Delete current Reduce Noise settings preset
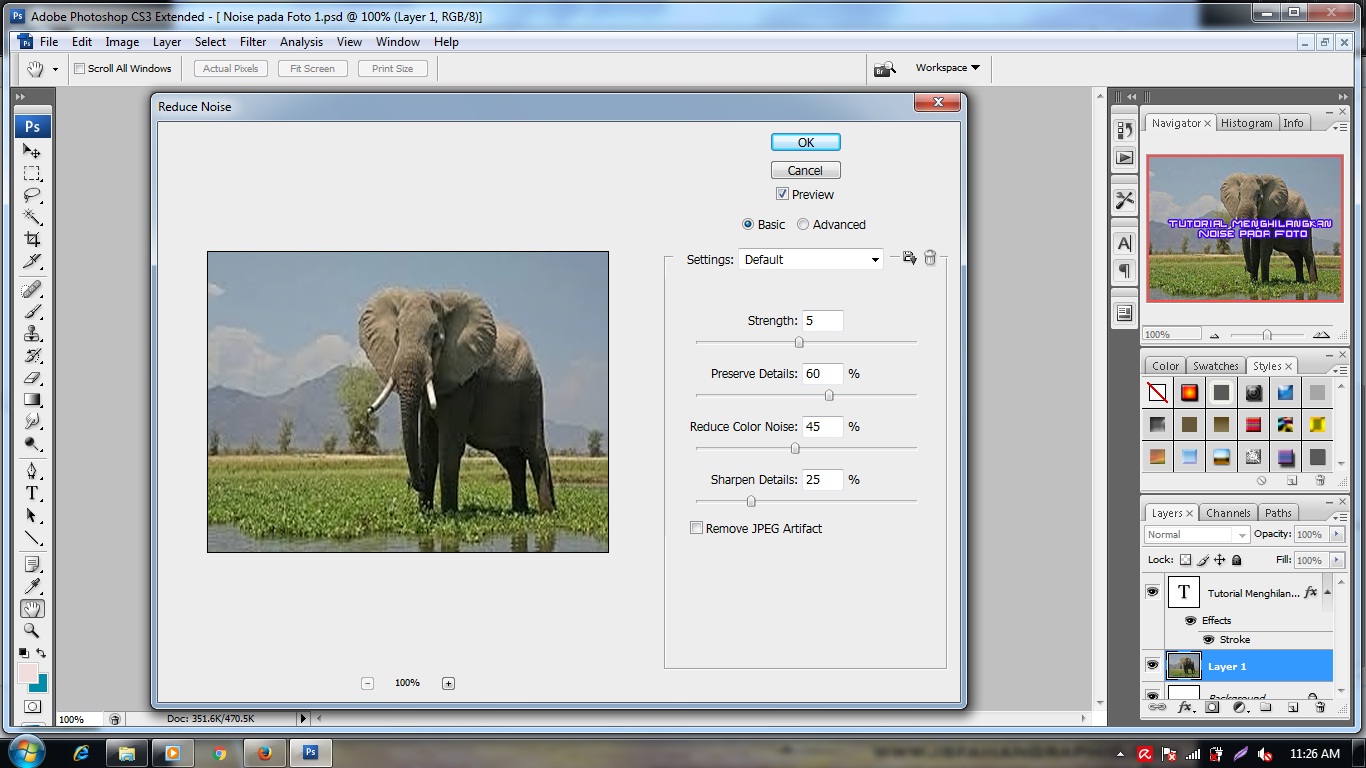 (x=930, y=258)
